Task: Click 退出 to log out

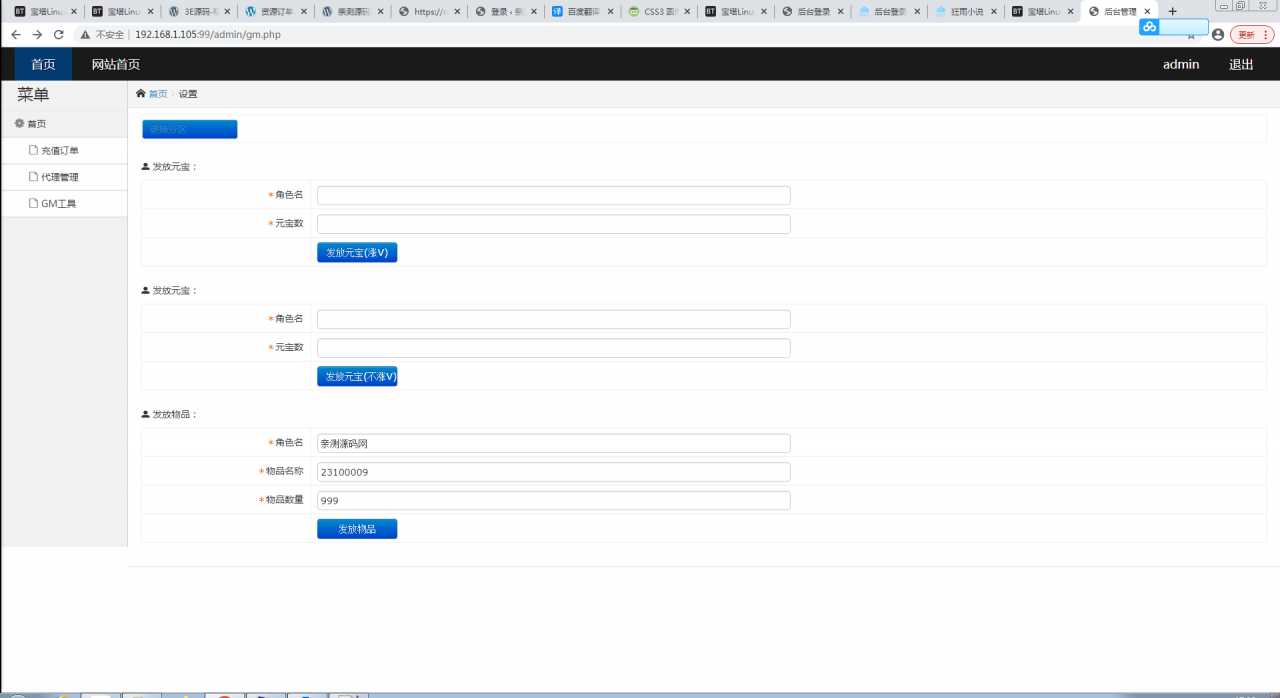Action: coord(1241,64)
